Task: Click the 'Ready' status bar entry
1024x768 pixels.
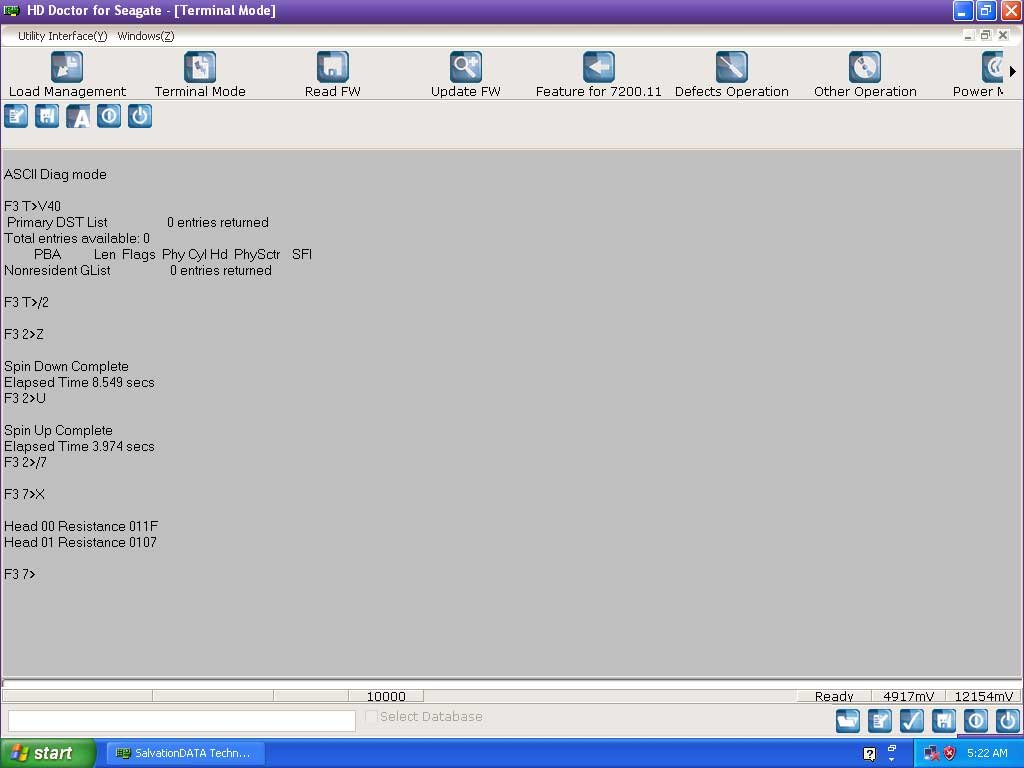Action: 834,696
